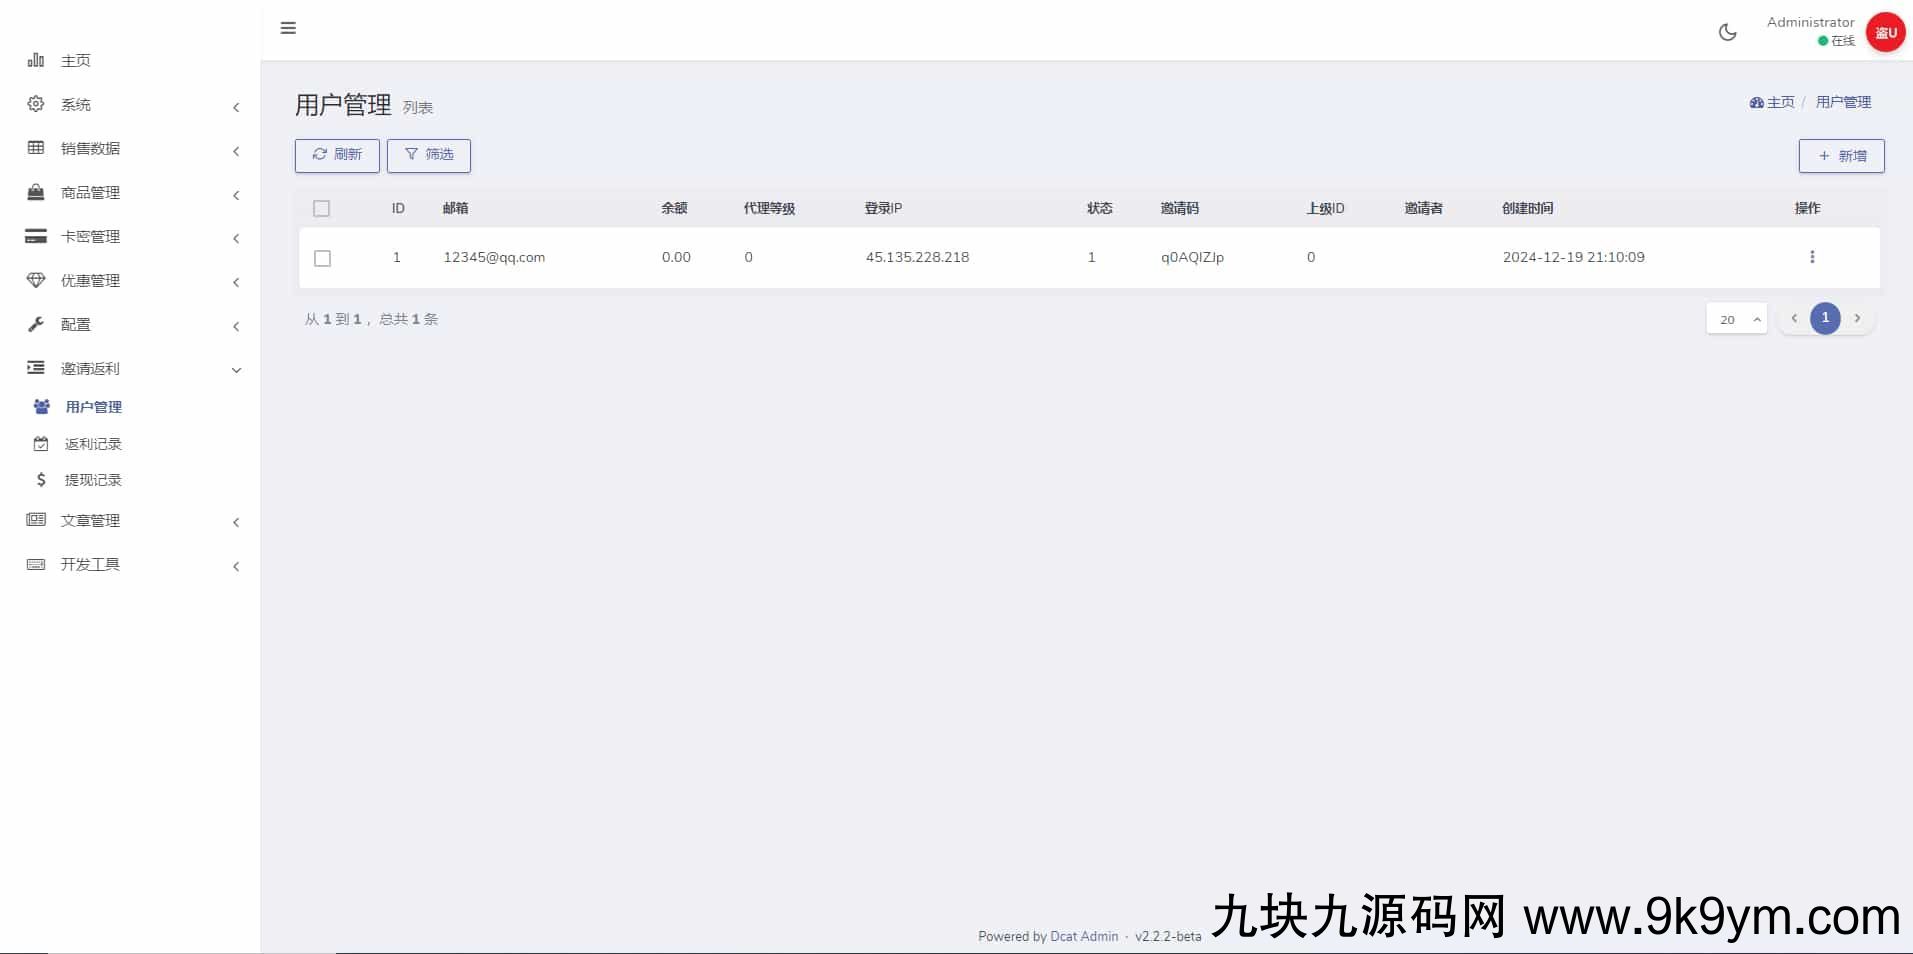
Task: Click the 主页 breadcrumb link
Action: (1773, 102)
